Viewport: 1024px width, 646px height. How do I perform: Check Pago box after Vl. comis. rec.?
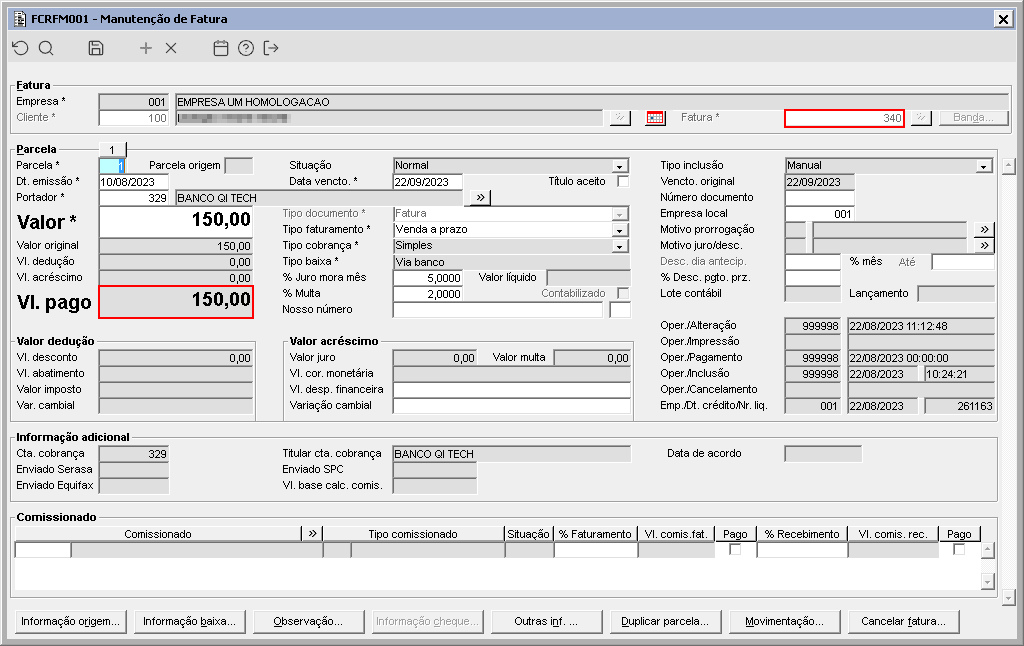pos(958,549)
